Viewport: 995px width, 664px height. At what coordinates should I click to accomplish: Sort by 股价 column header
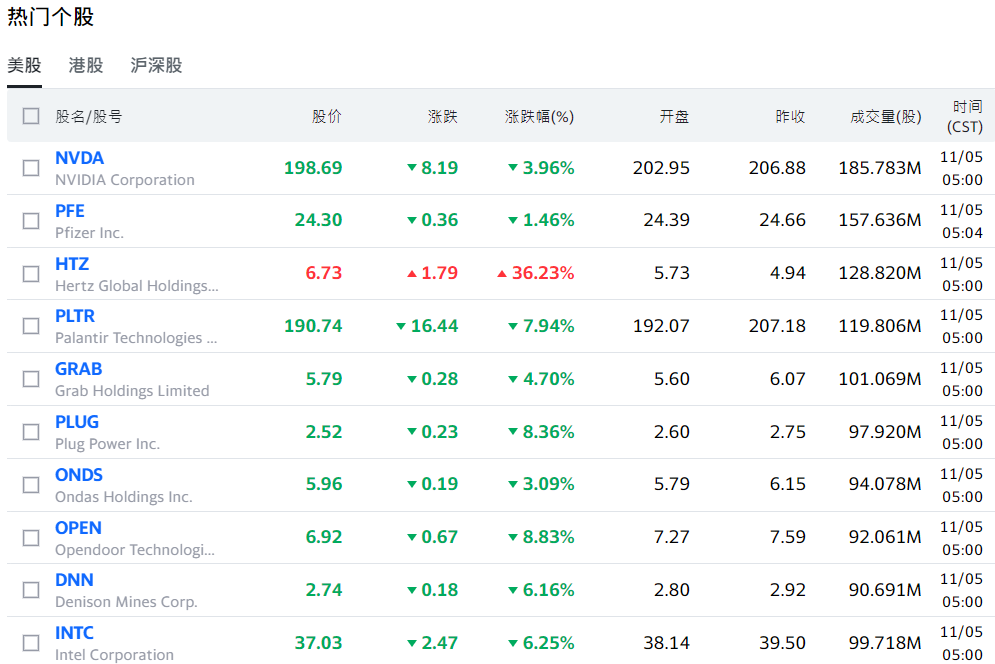point(326,116)
